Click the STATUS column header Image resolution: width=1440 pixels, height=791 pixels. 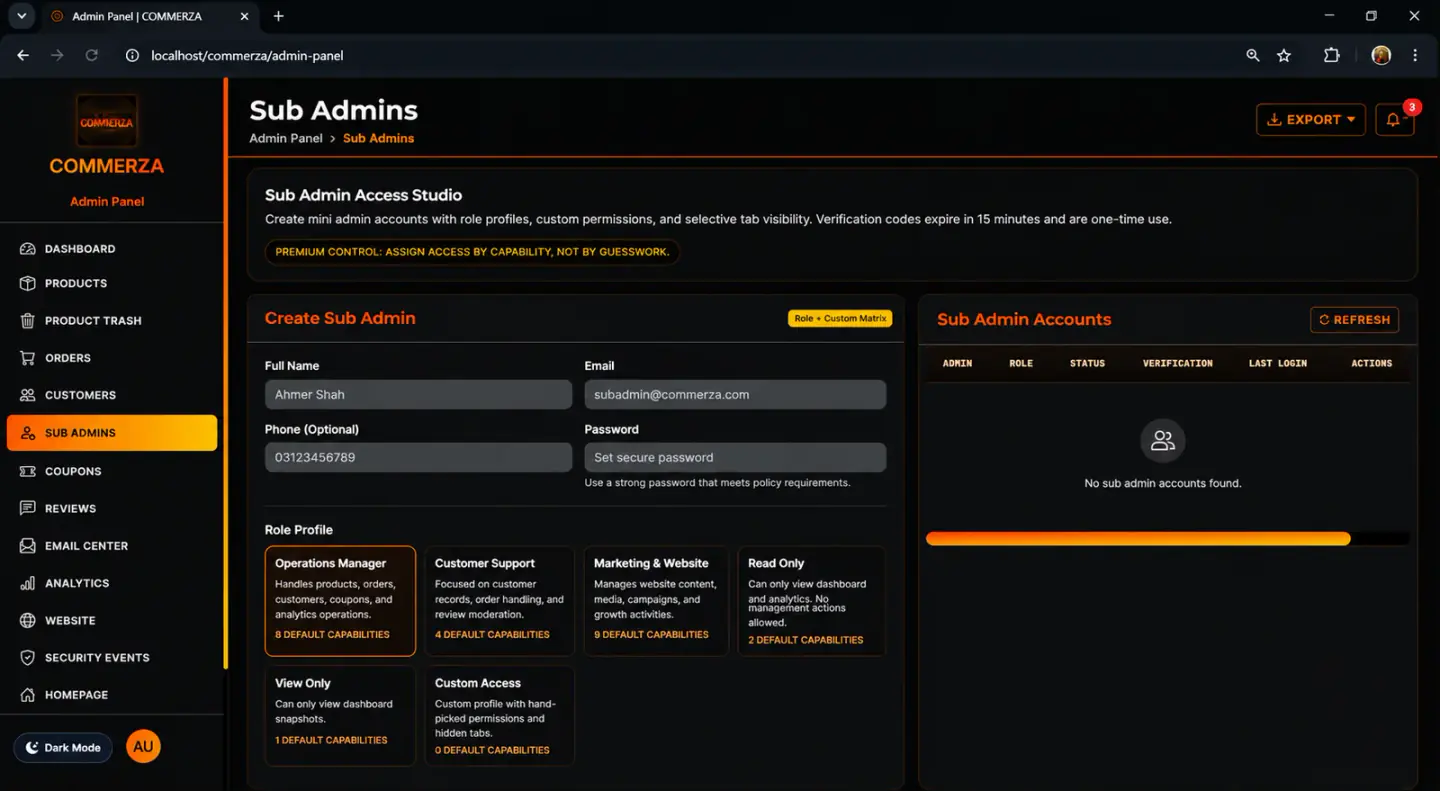(1087, 364)
